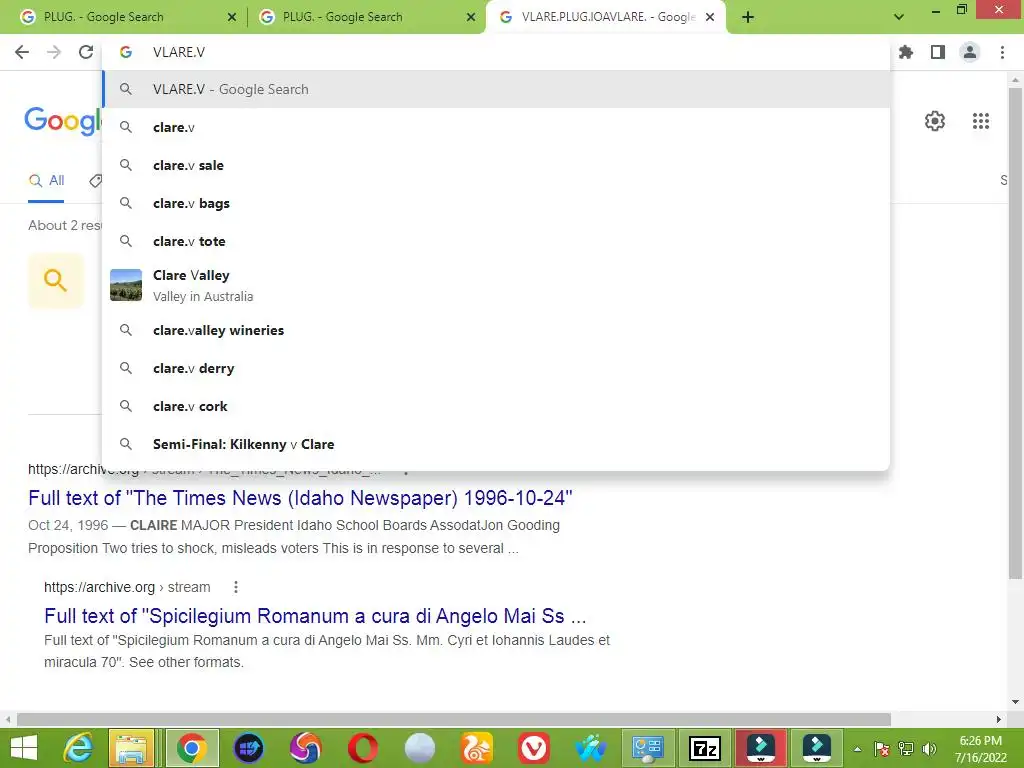Screen dimensions: 1024x768
Task: Open the dark blue browser taskbar icon
Action: (249, 748)
